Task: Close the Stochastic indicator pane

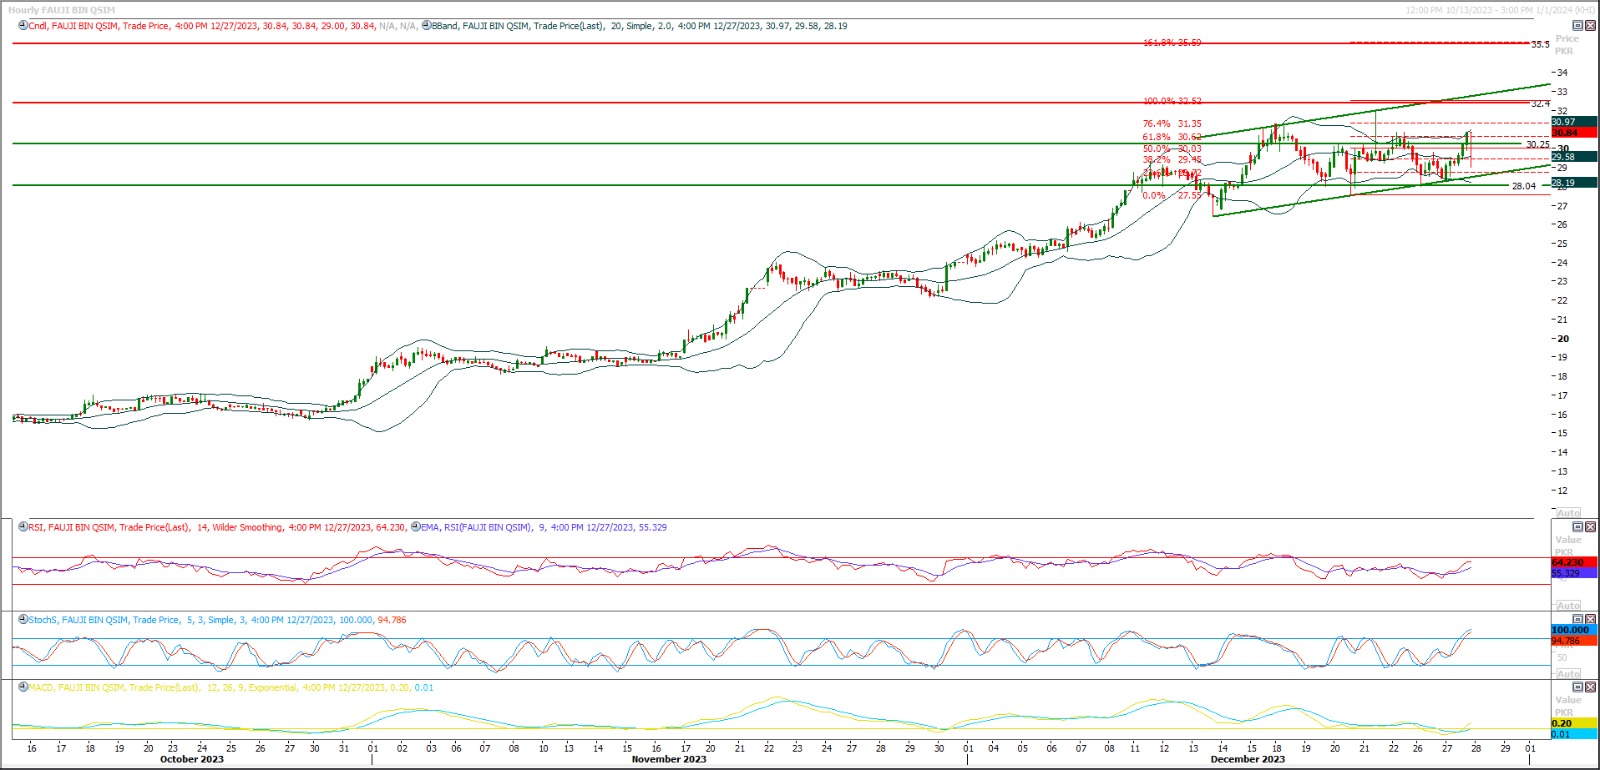Action: point(1591,619)
